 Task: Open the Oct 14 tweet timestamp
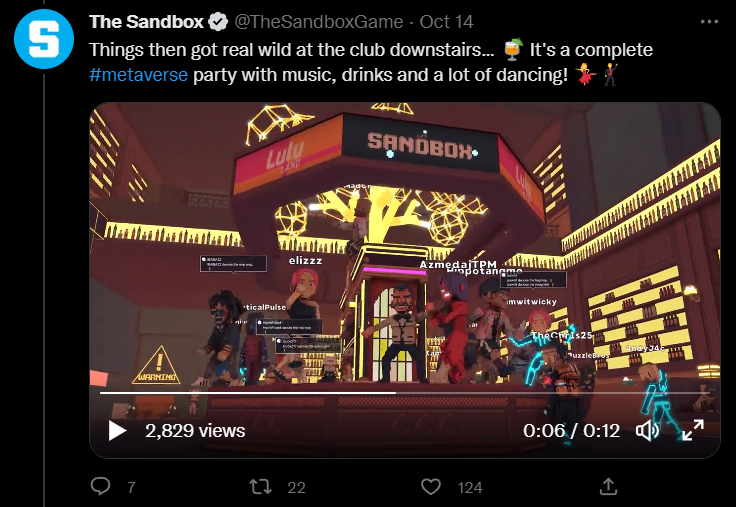(x=446, y=22)
